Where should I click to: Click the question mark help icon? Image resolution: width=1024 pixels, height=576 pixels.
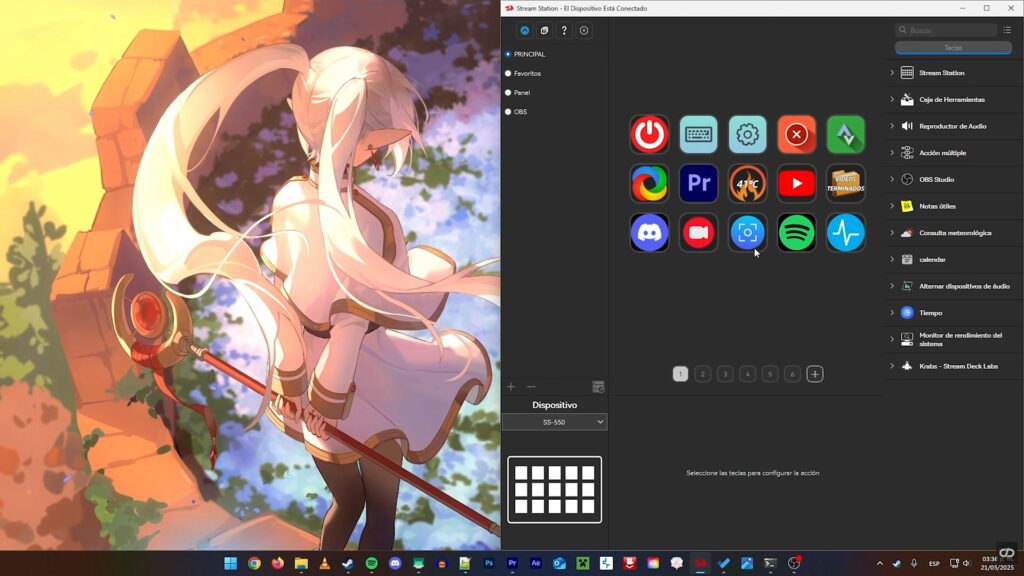coord(564,30)
